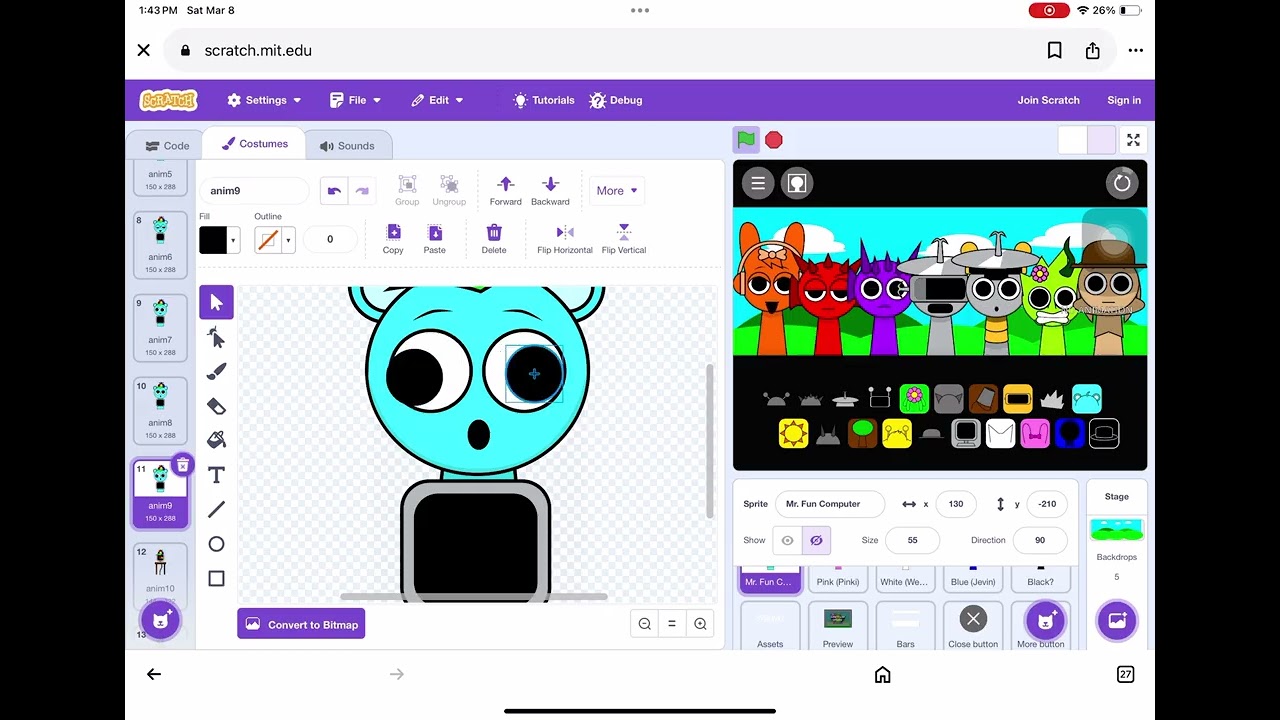Viewport: 1280px width, 720px height.
Task: Click Convert to Bitmap button
Action: (x=301, y=624)
